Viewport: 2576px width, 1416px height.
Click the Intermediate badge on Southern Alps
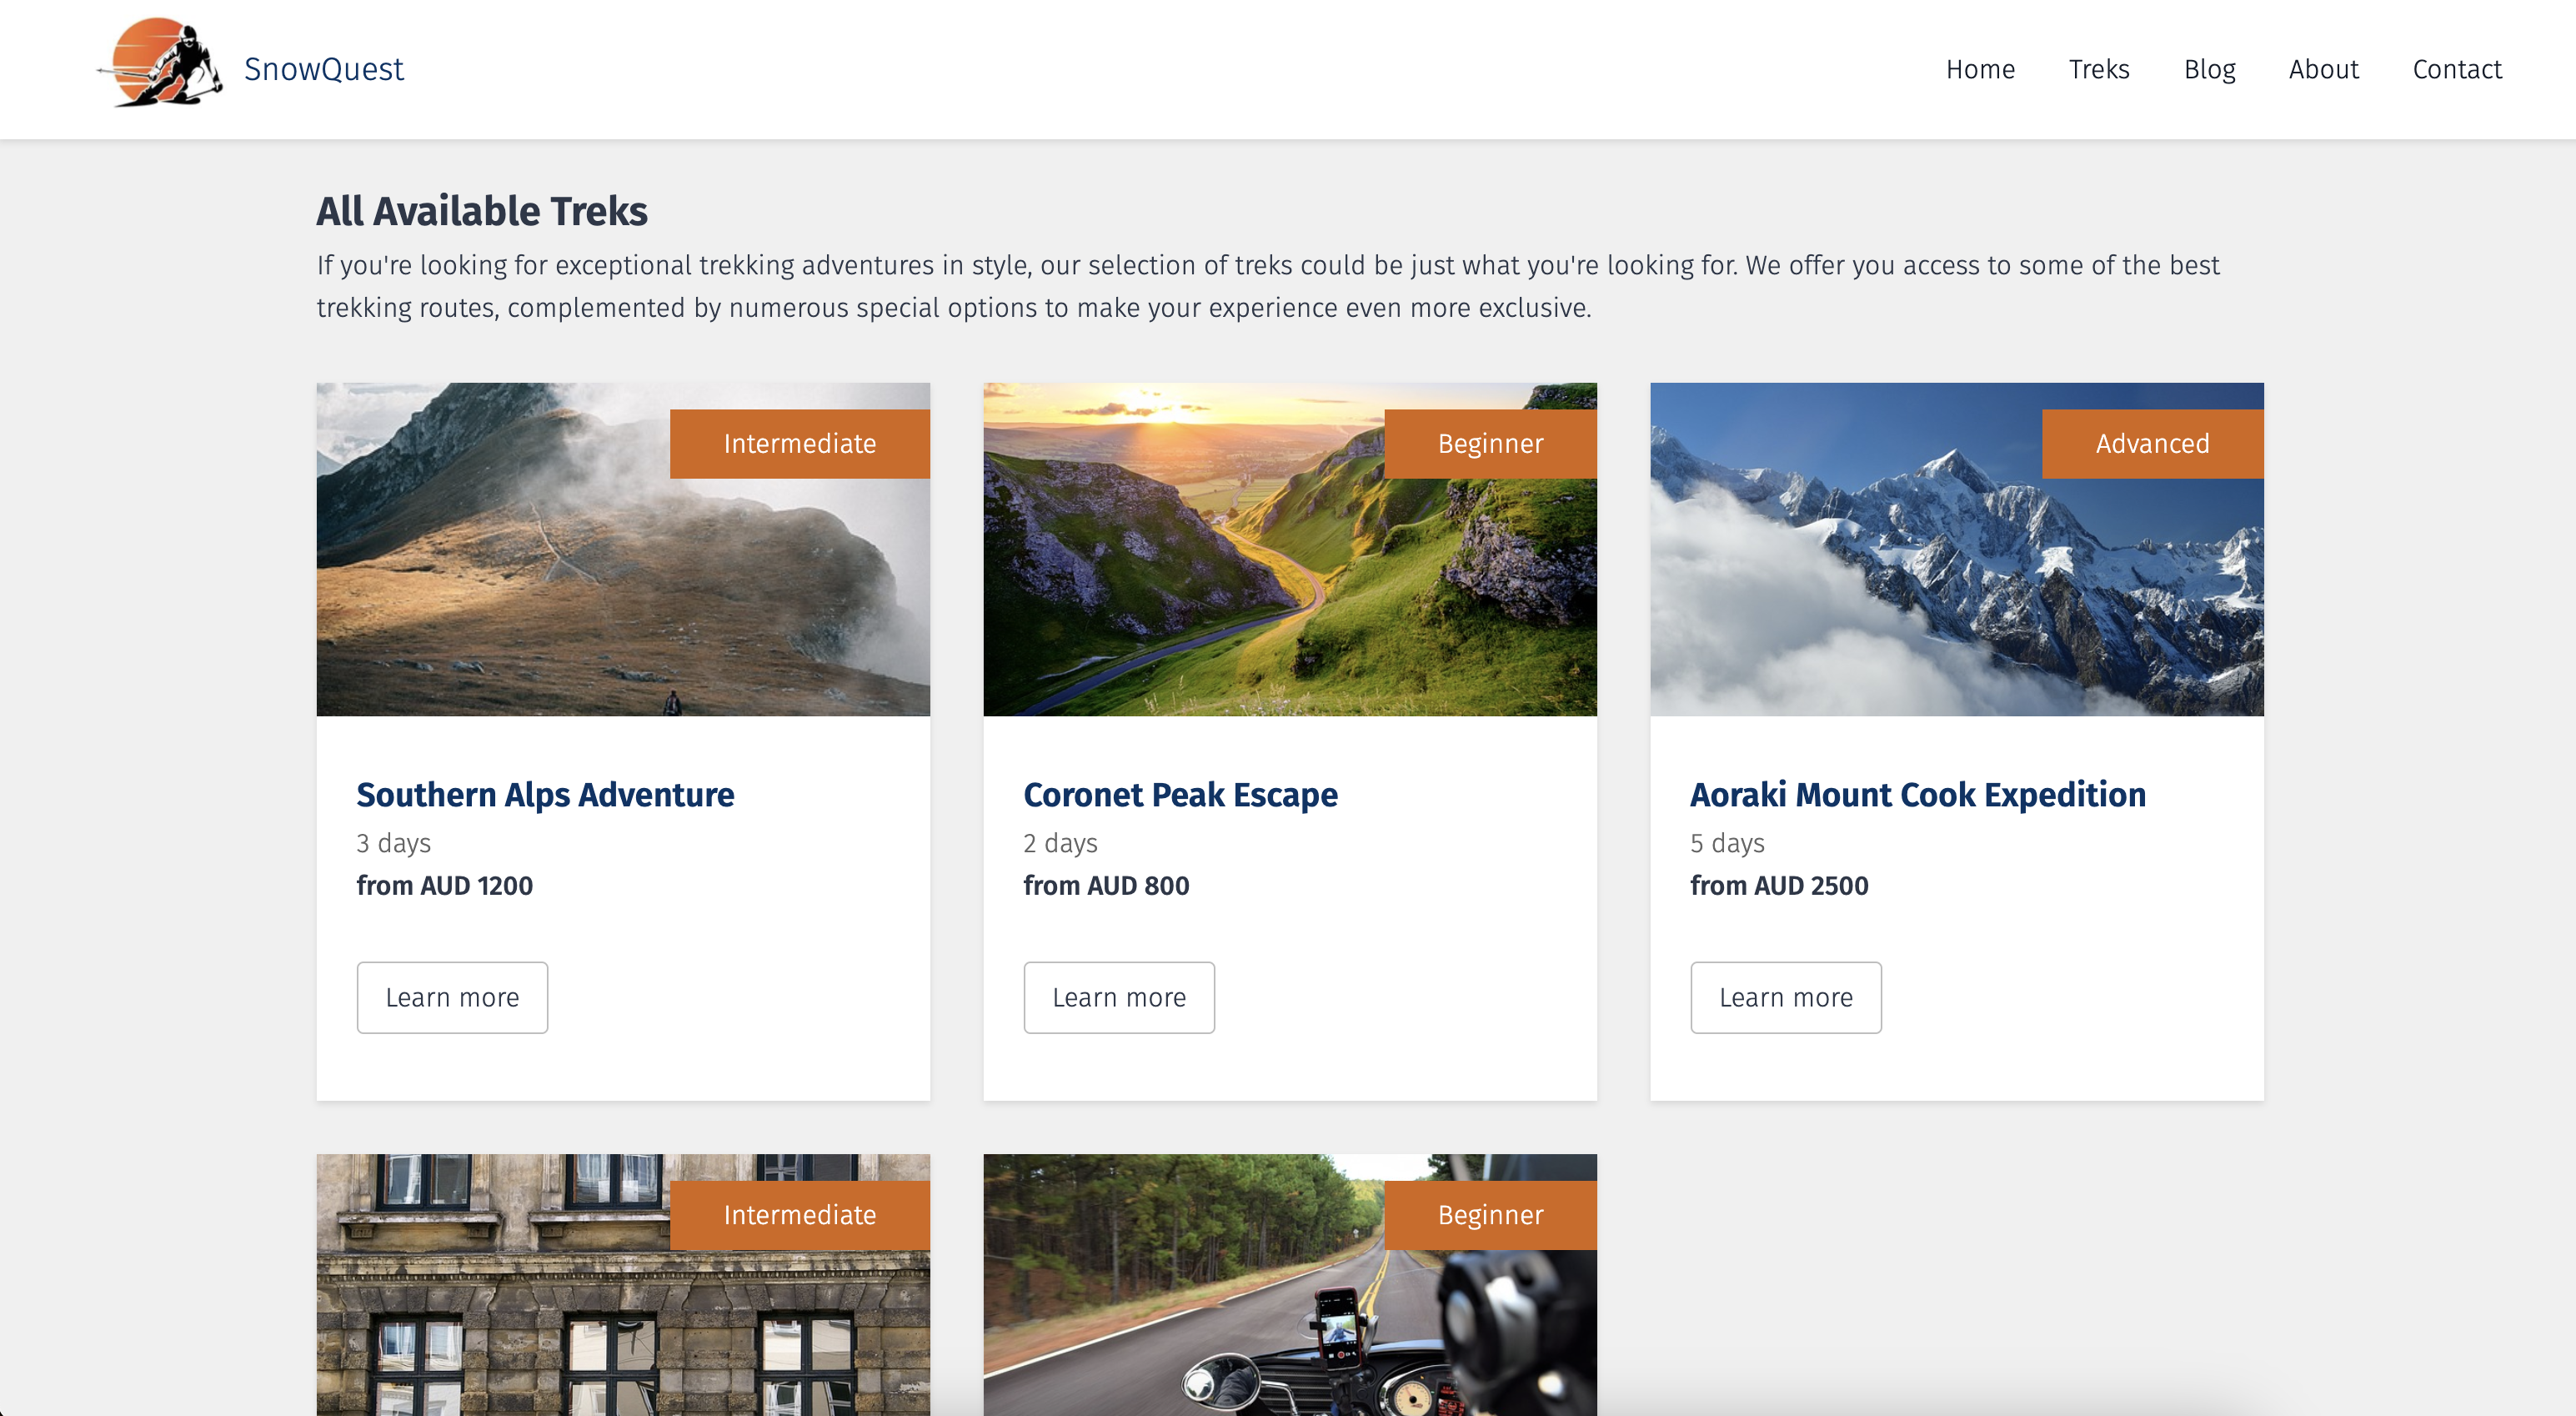coord(800,443)
